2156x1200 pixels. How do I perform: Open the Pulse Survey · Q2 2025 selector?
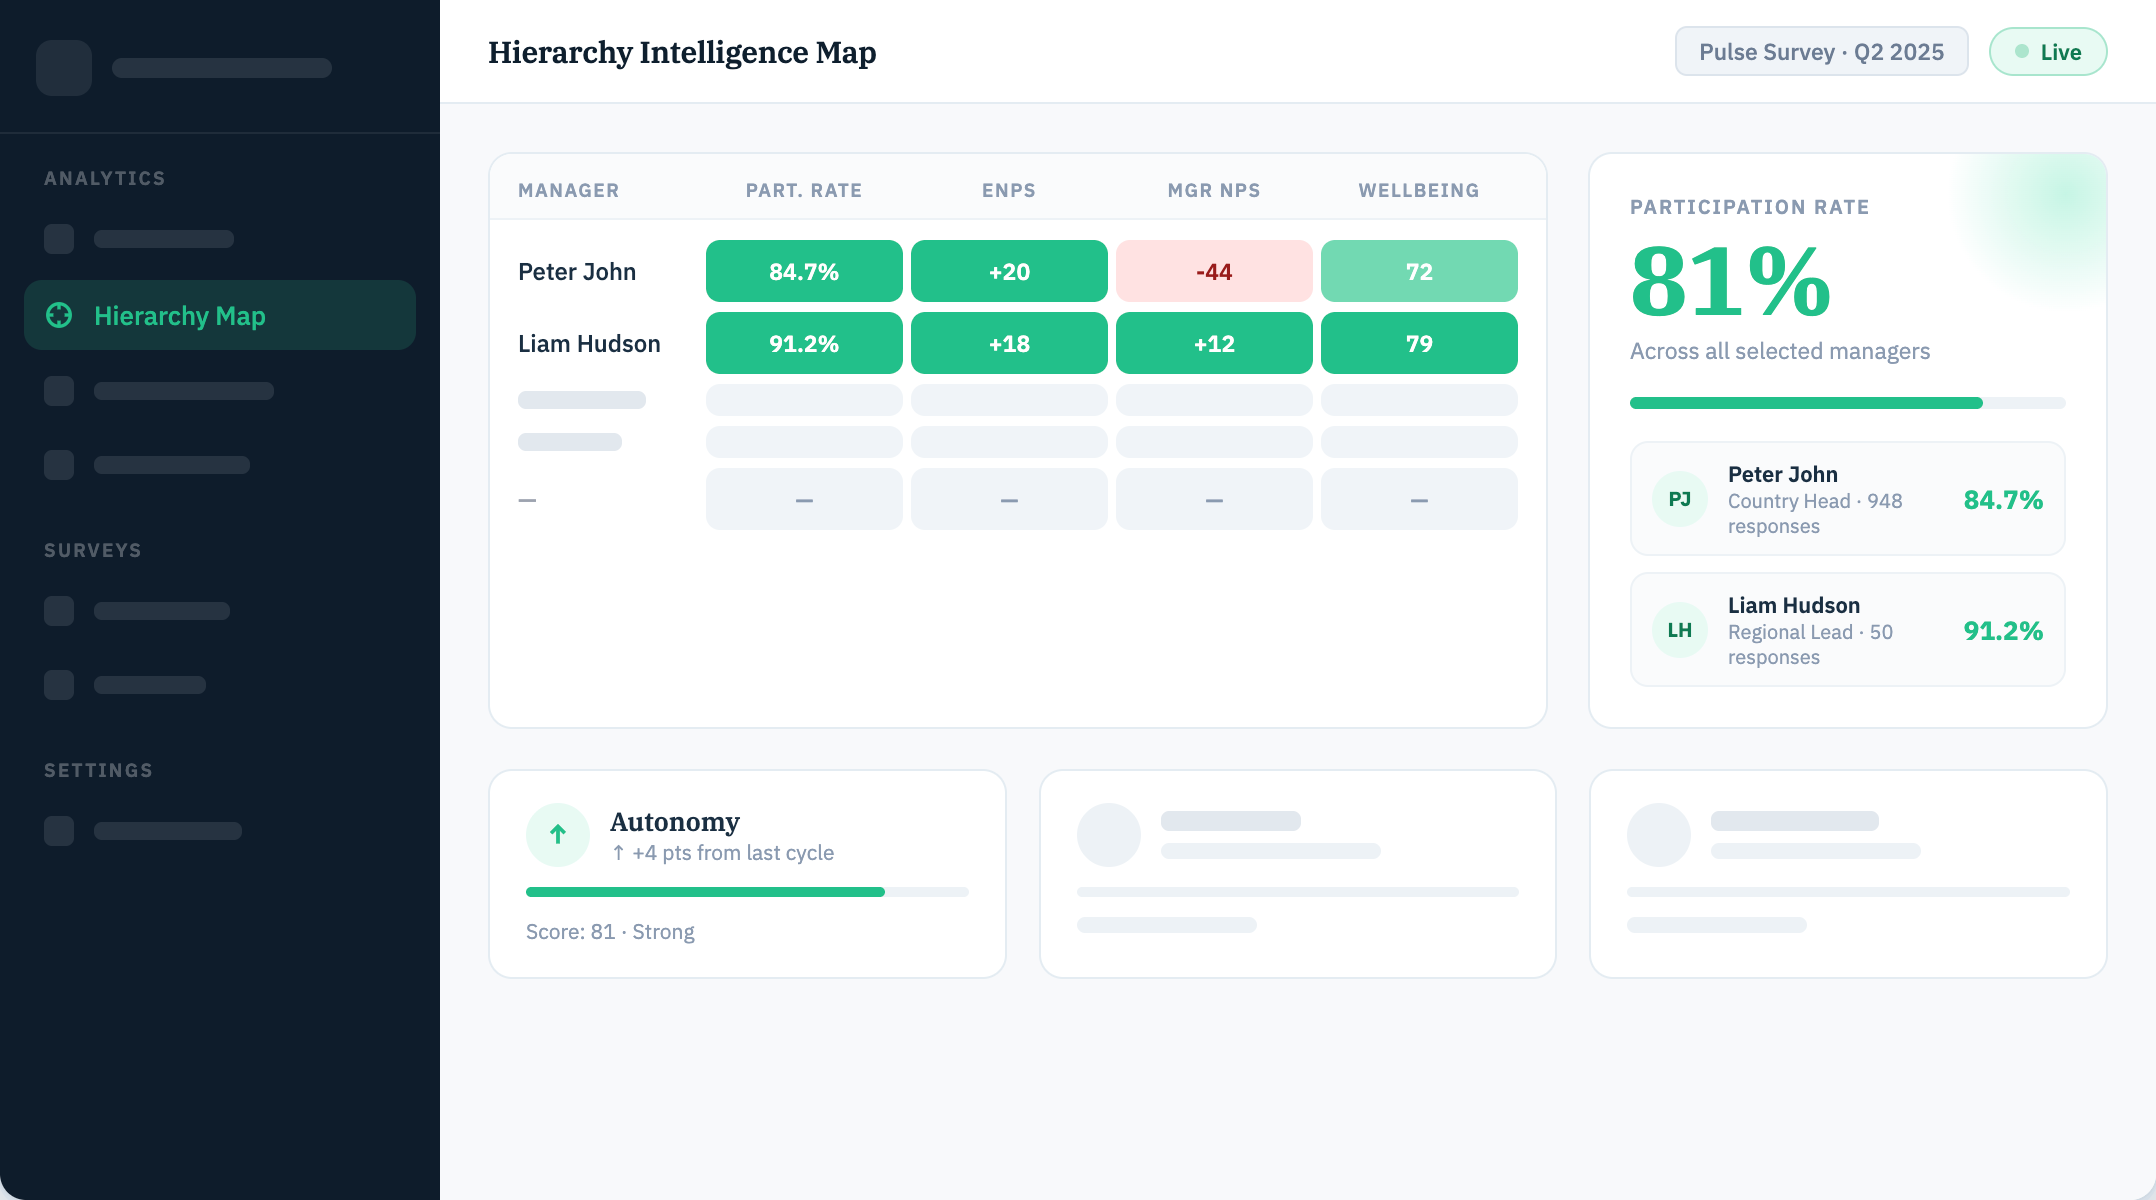point(1821,51)
